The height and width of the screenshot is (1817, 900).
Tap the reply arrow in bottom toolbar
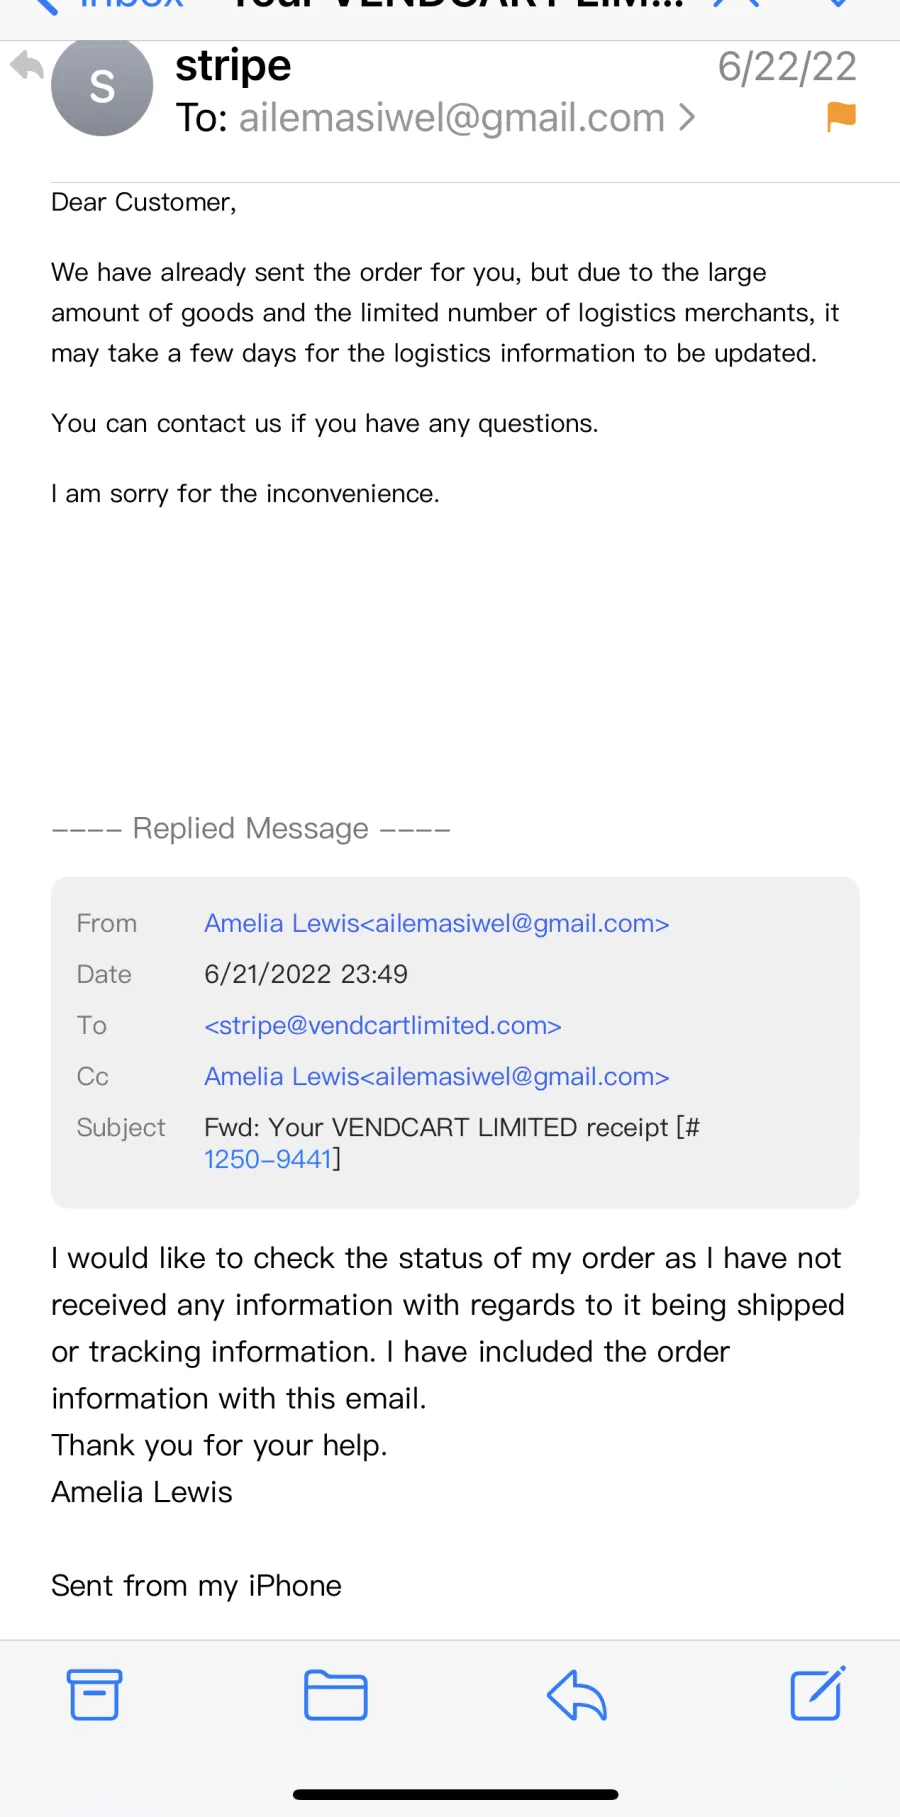tap(577, 1695)
